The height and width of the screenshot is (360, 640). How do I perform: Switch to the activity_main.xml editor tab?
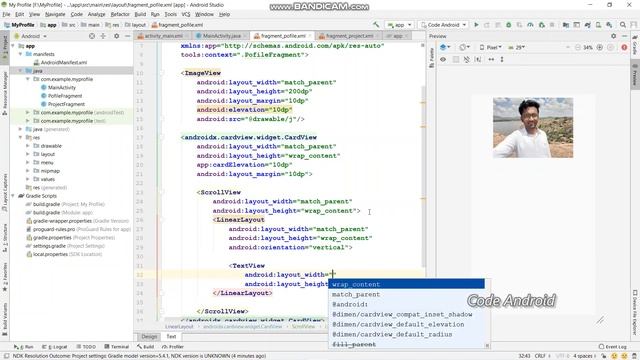(163, 36)
